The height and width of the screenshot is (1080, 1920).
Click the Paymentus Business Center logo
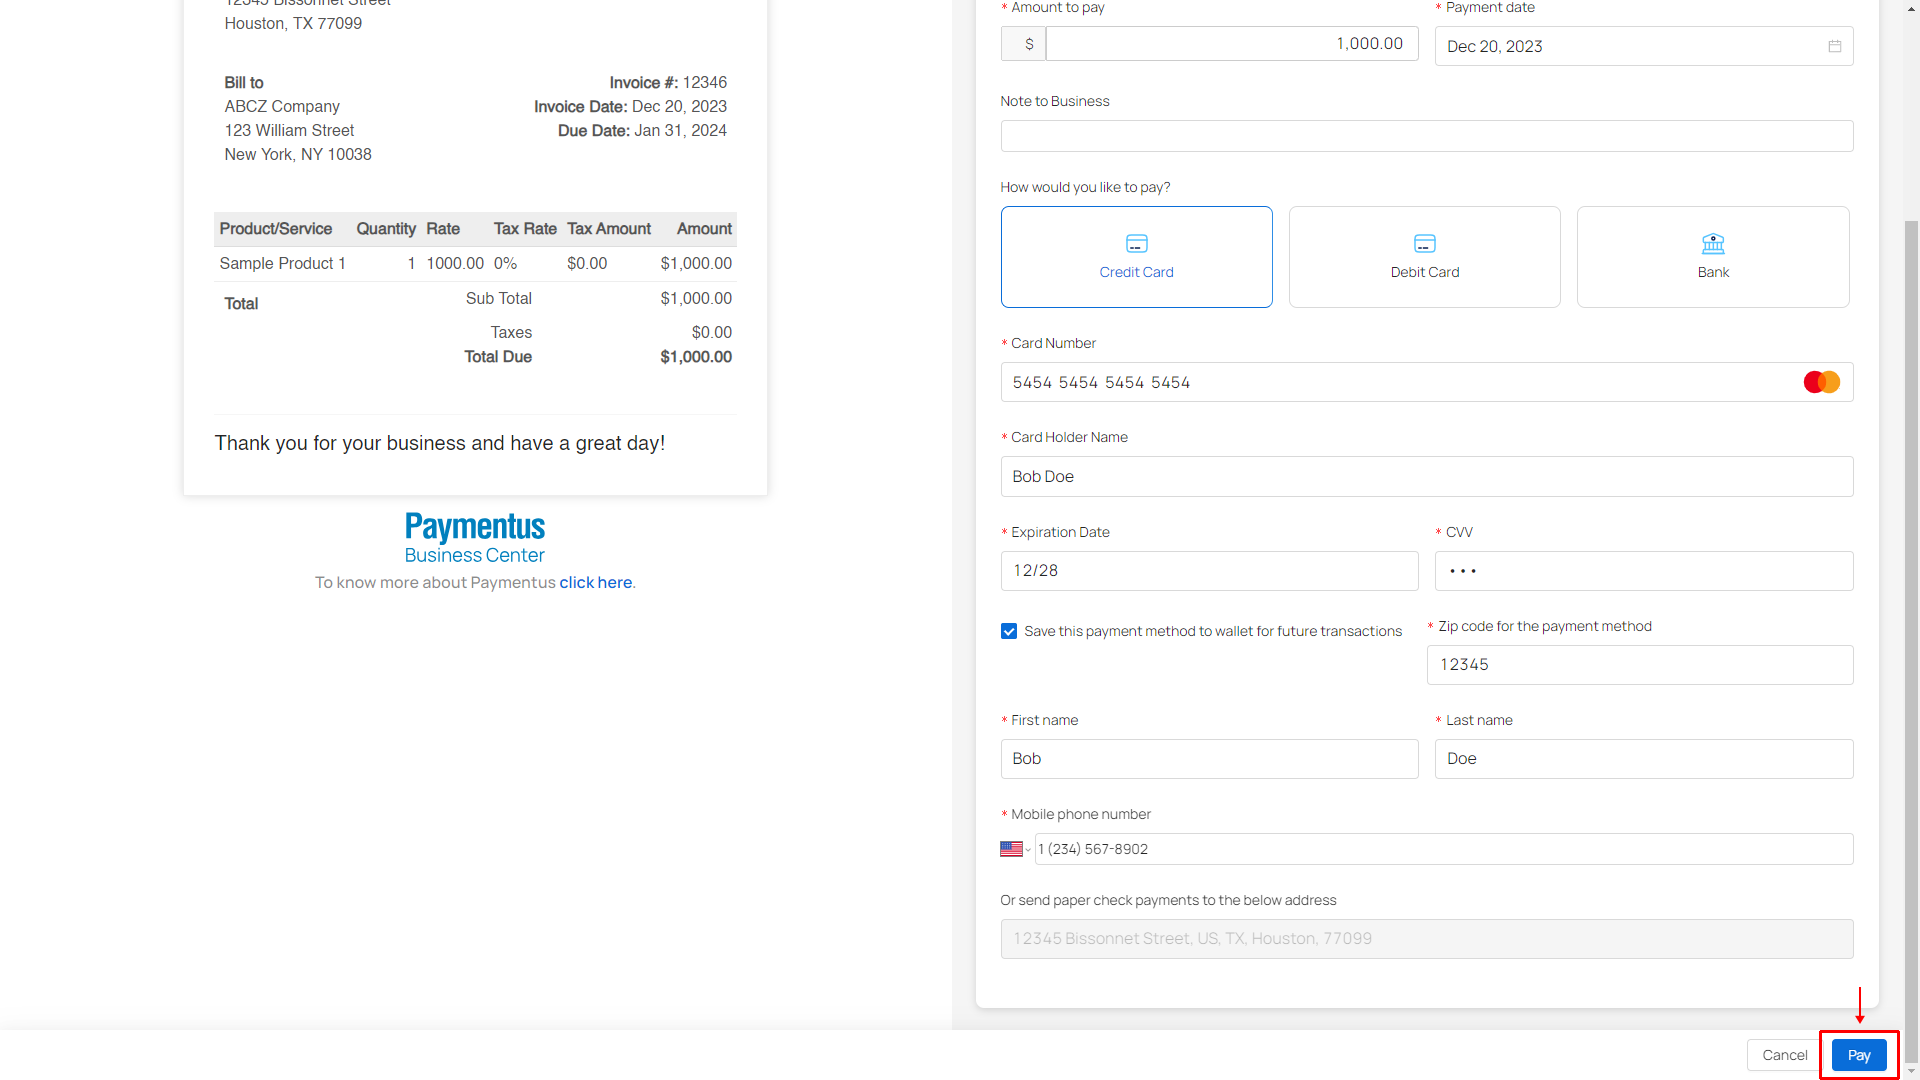pyautogui.click(x=475, y=538)
